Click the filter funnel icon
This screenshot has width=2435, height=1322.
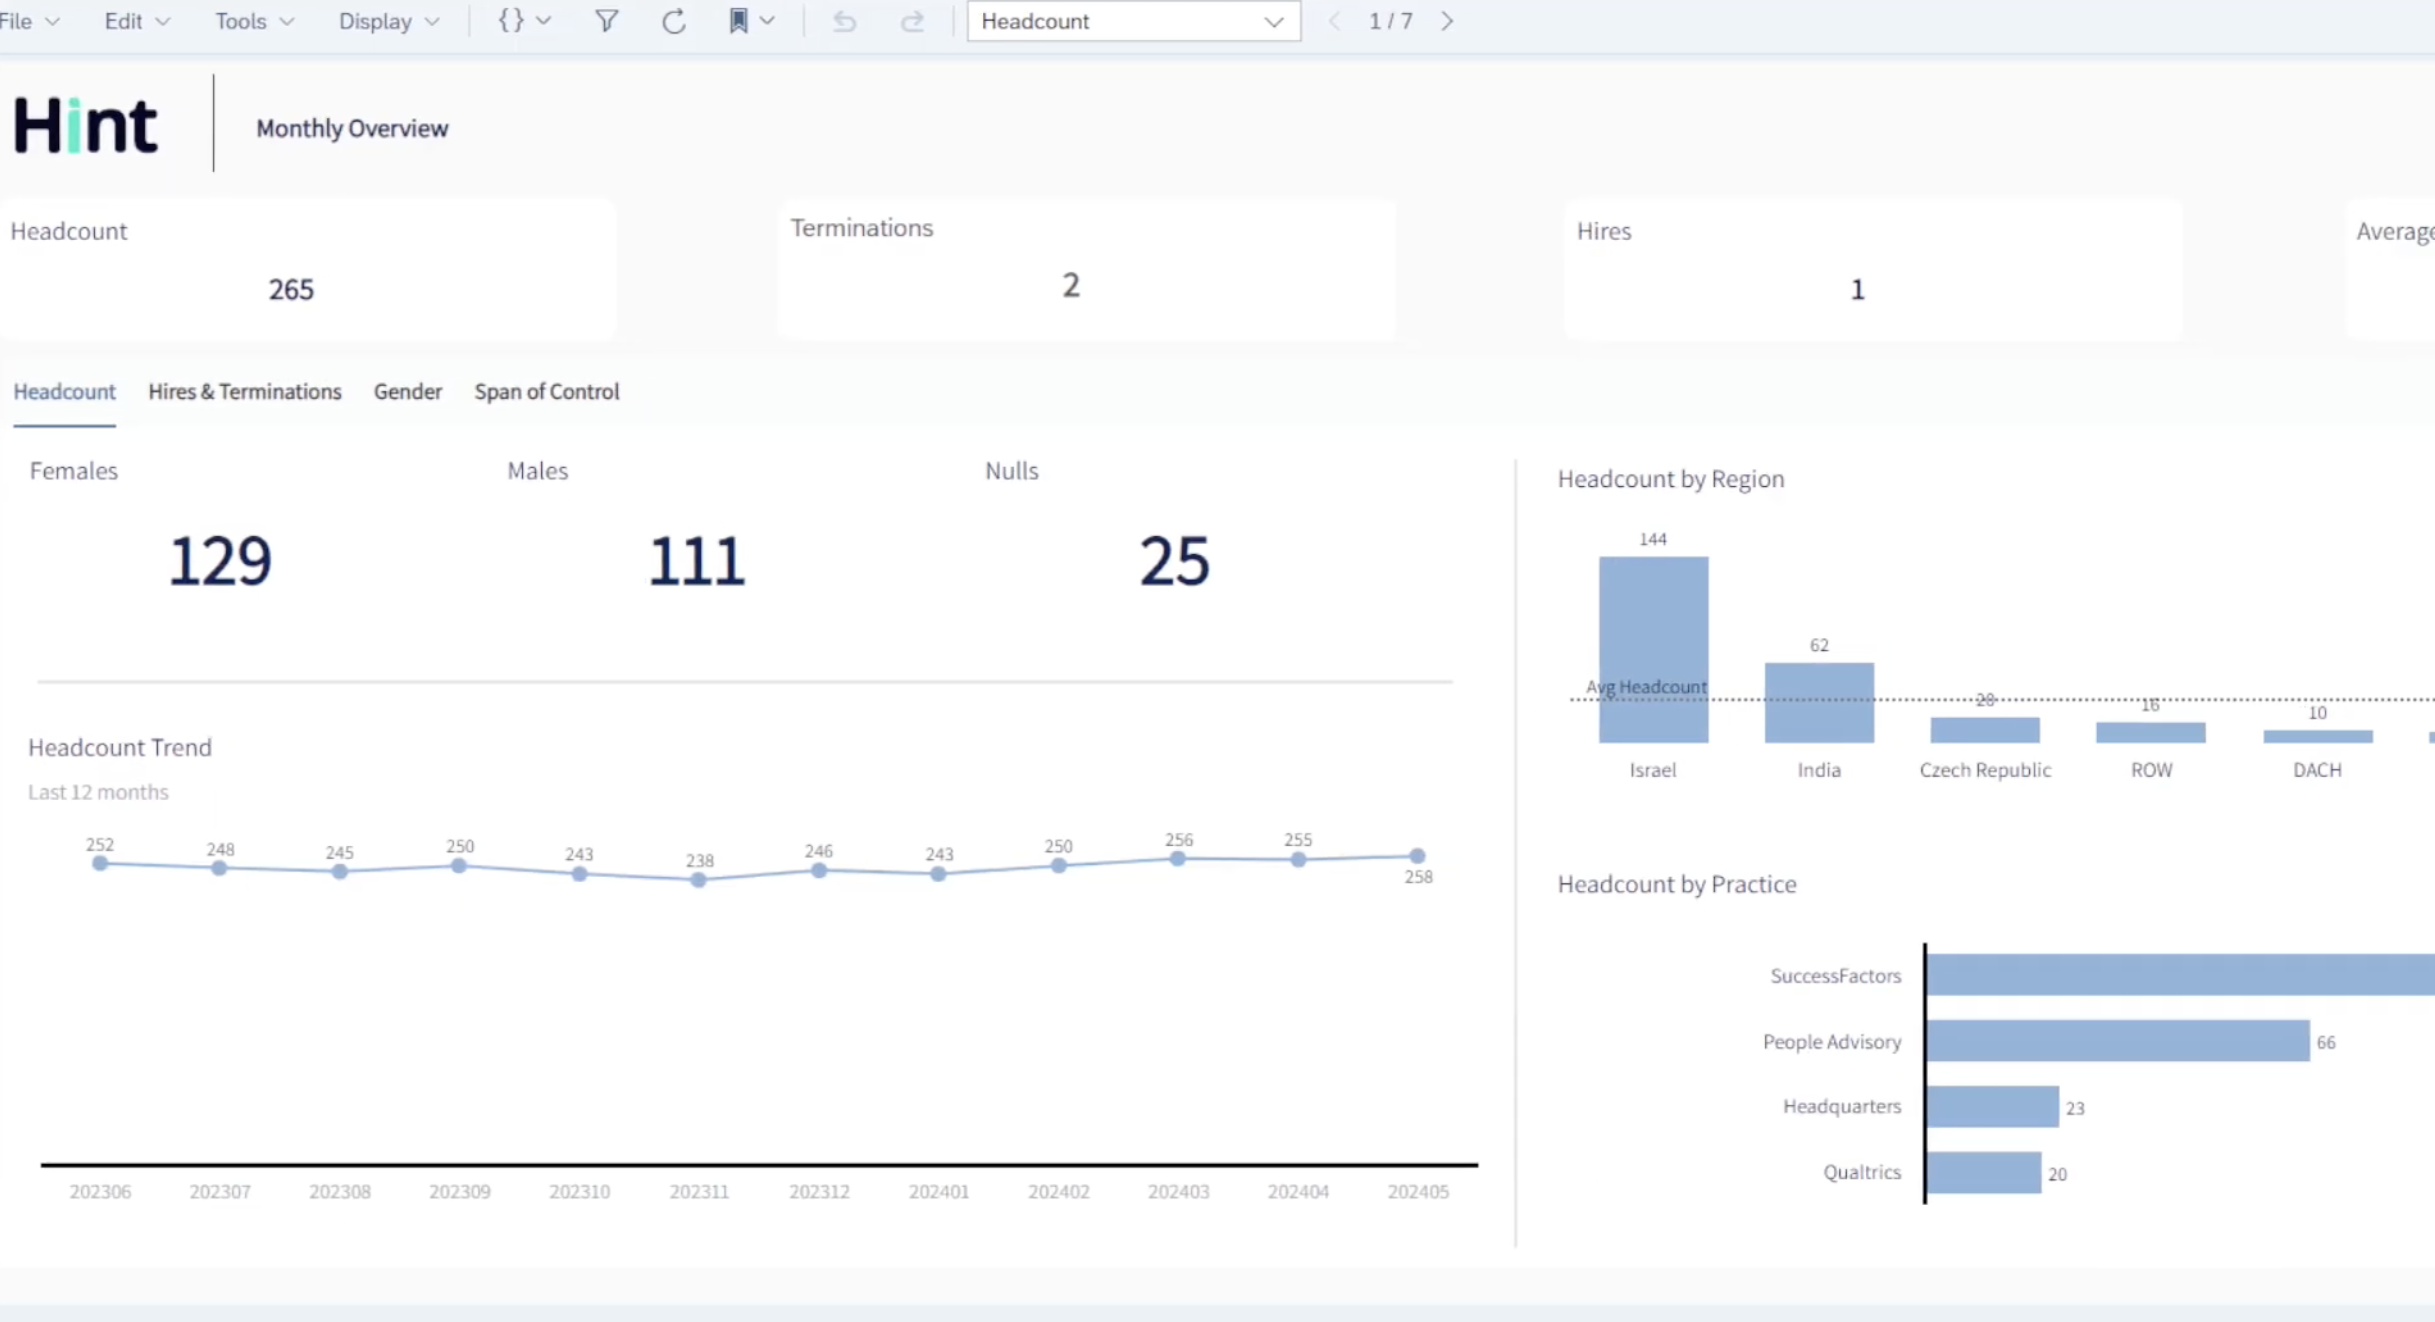click(606, 21)
